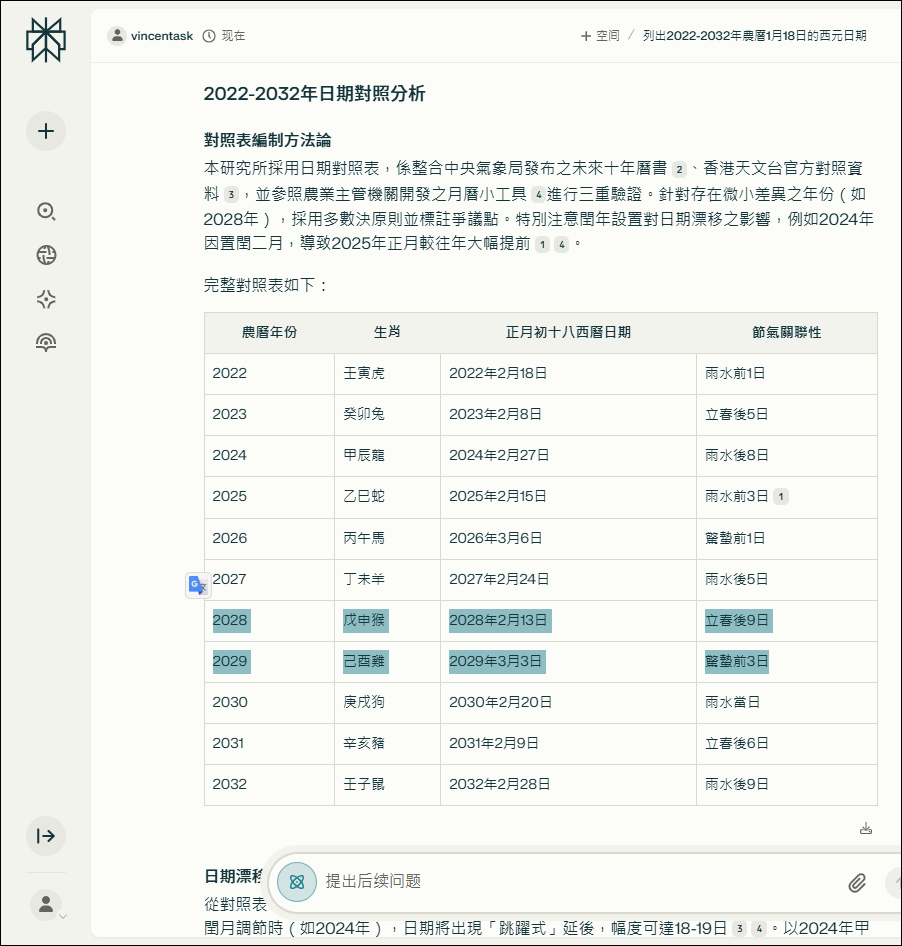Click the 正月初十八西曆日期 column header
The height and width of the screenshot is (946, 902).
(x=568, y=332)
